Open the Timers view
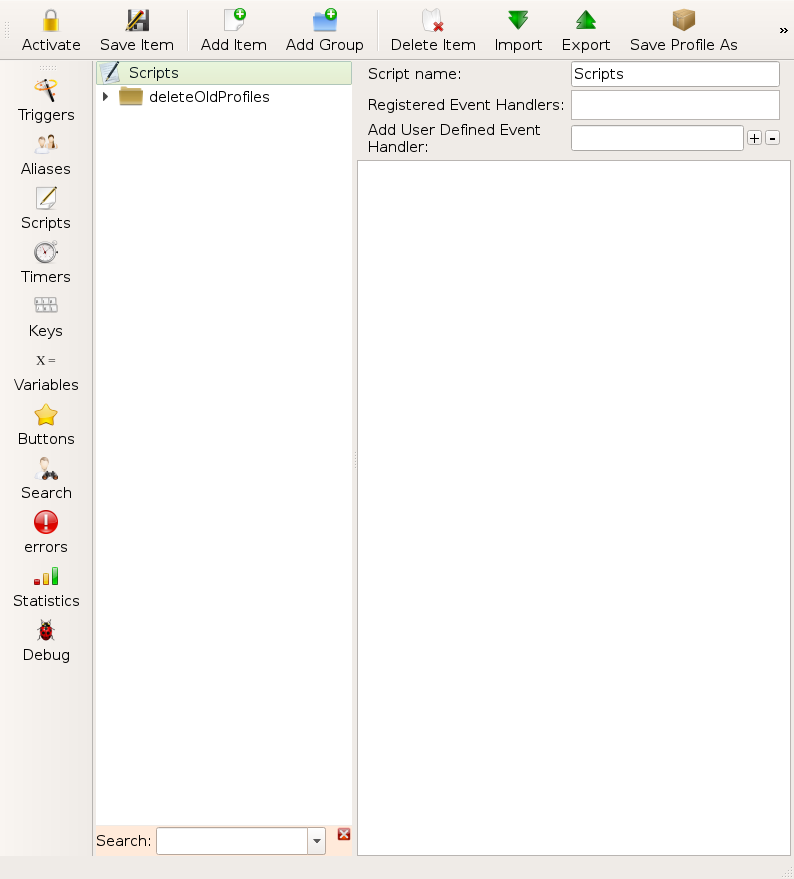Viewport: 794px width, 879px height. pyautogui.click(x=46, y=263)
